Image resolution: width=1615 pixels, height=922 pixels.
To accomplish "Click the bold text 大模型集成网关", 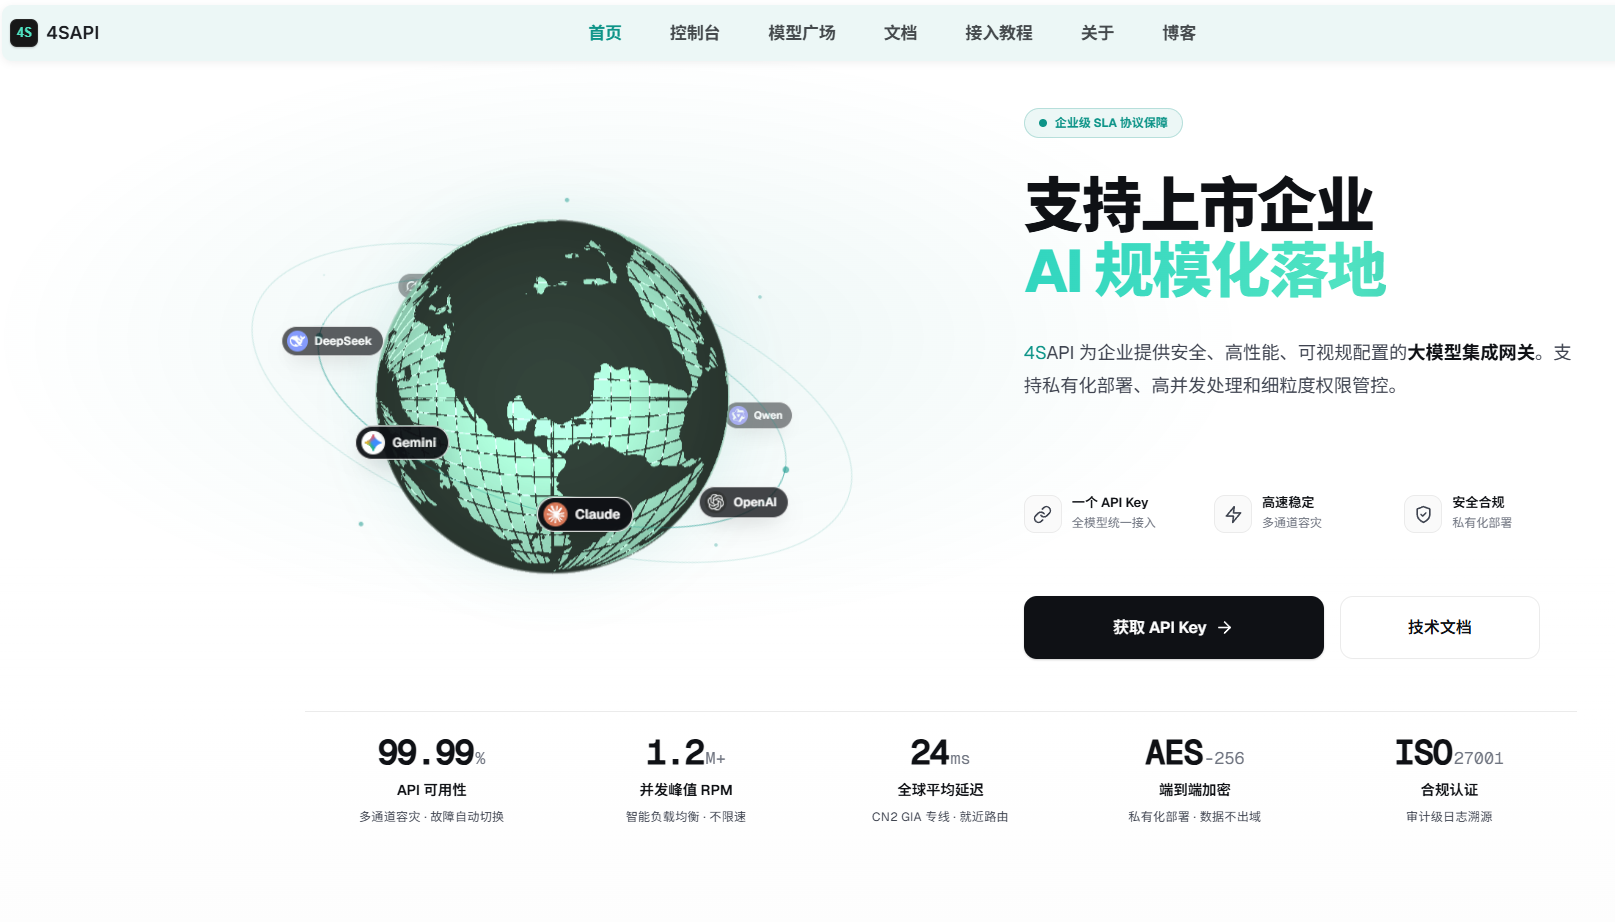I will 1471,352.
